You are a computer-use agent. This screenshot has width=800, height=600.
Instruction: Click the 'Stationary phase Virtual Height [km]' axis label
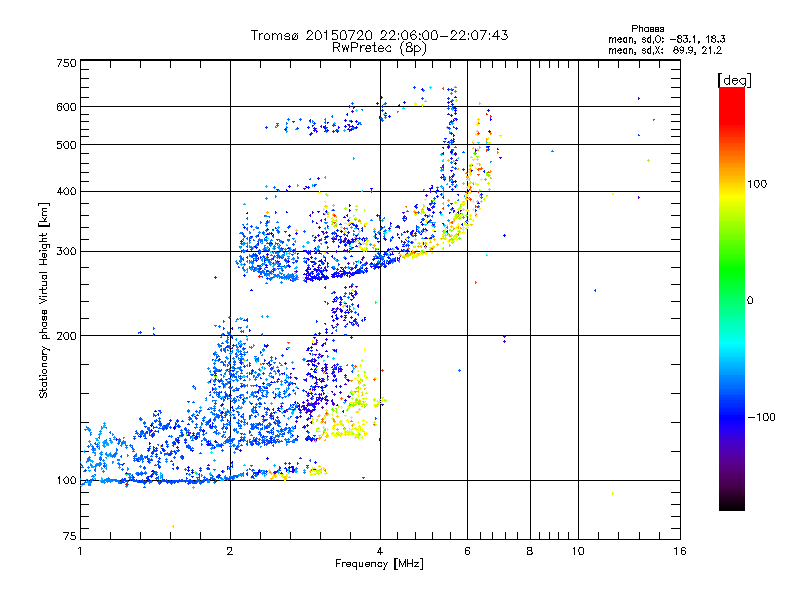[44, 300]
